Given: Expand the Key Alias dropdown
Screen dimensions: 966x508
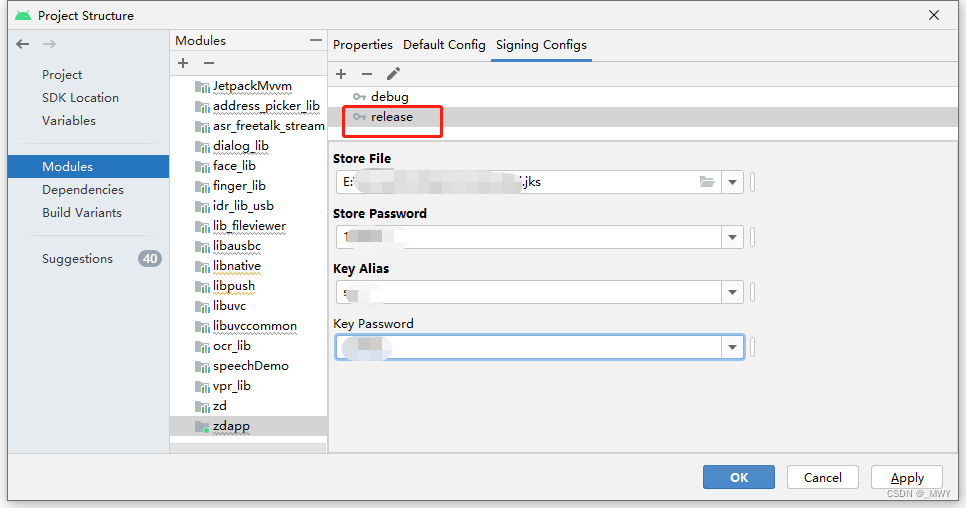Looking at the screenshot, I should 733,292.
